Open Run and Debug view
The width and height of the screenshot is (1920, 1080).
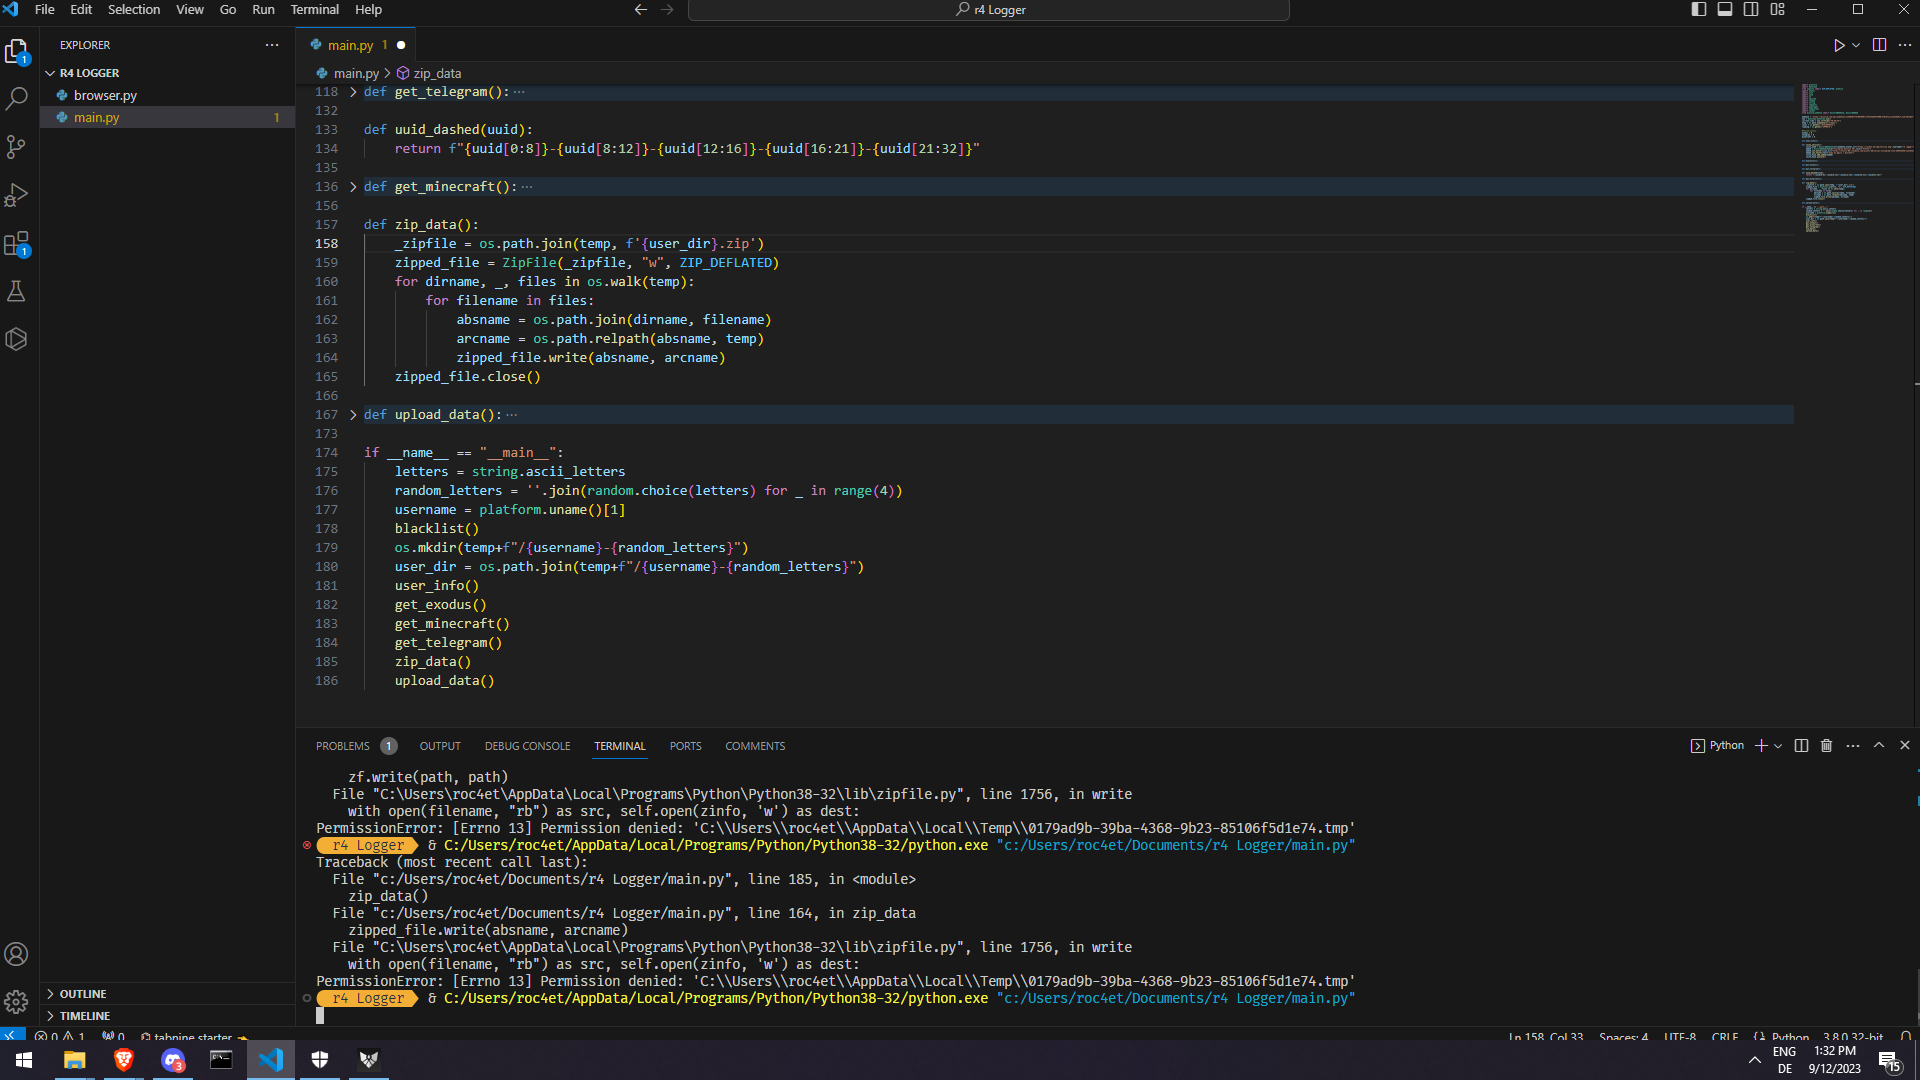point(17,195)
